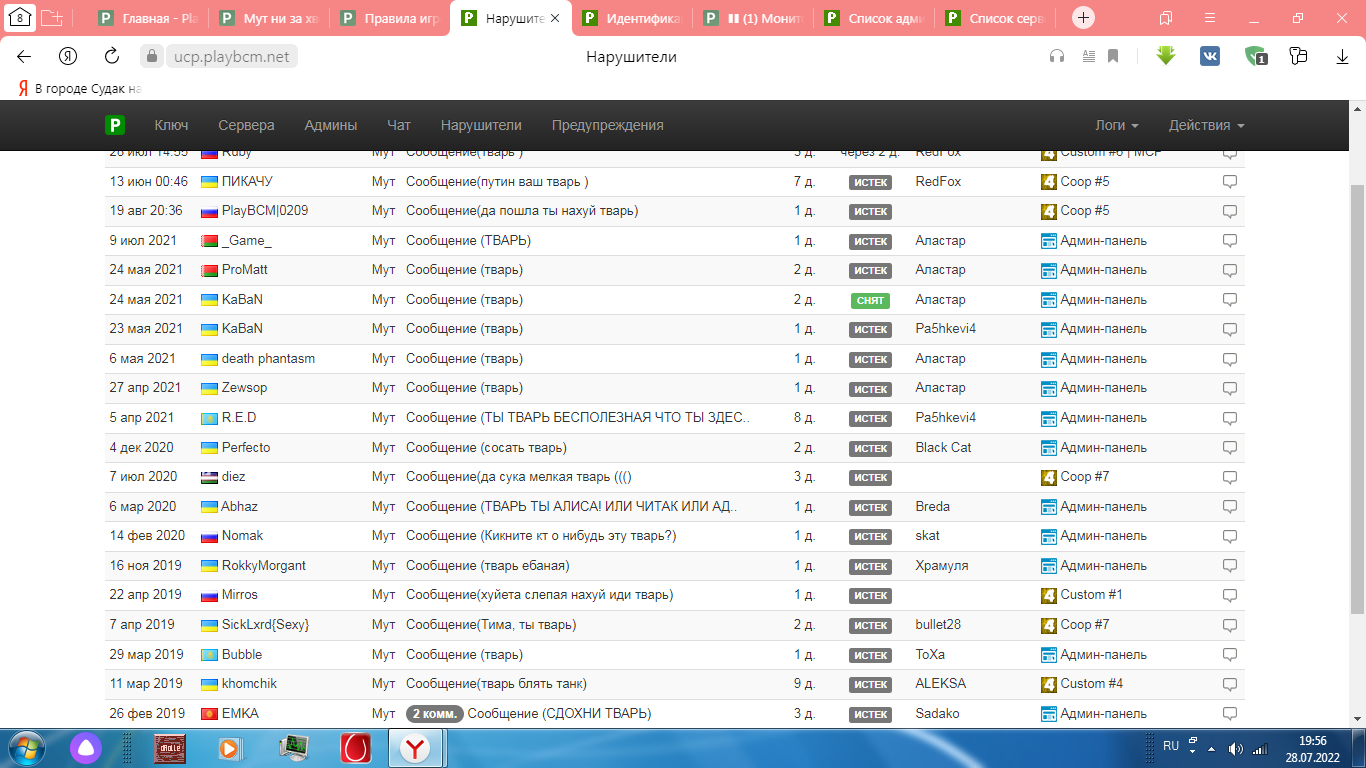Bookmark the page with the bookmark icon
Image resolution: width=1366 pixels, height=768 pixels.
click(1113, 57)
